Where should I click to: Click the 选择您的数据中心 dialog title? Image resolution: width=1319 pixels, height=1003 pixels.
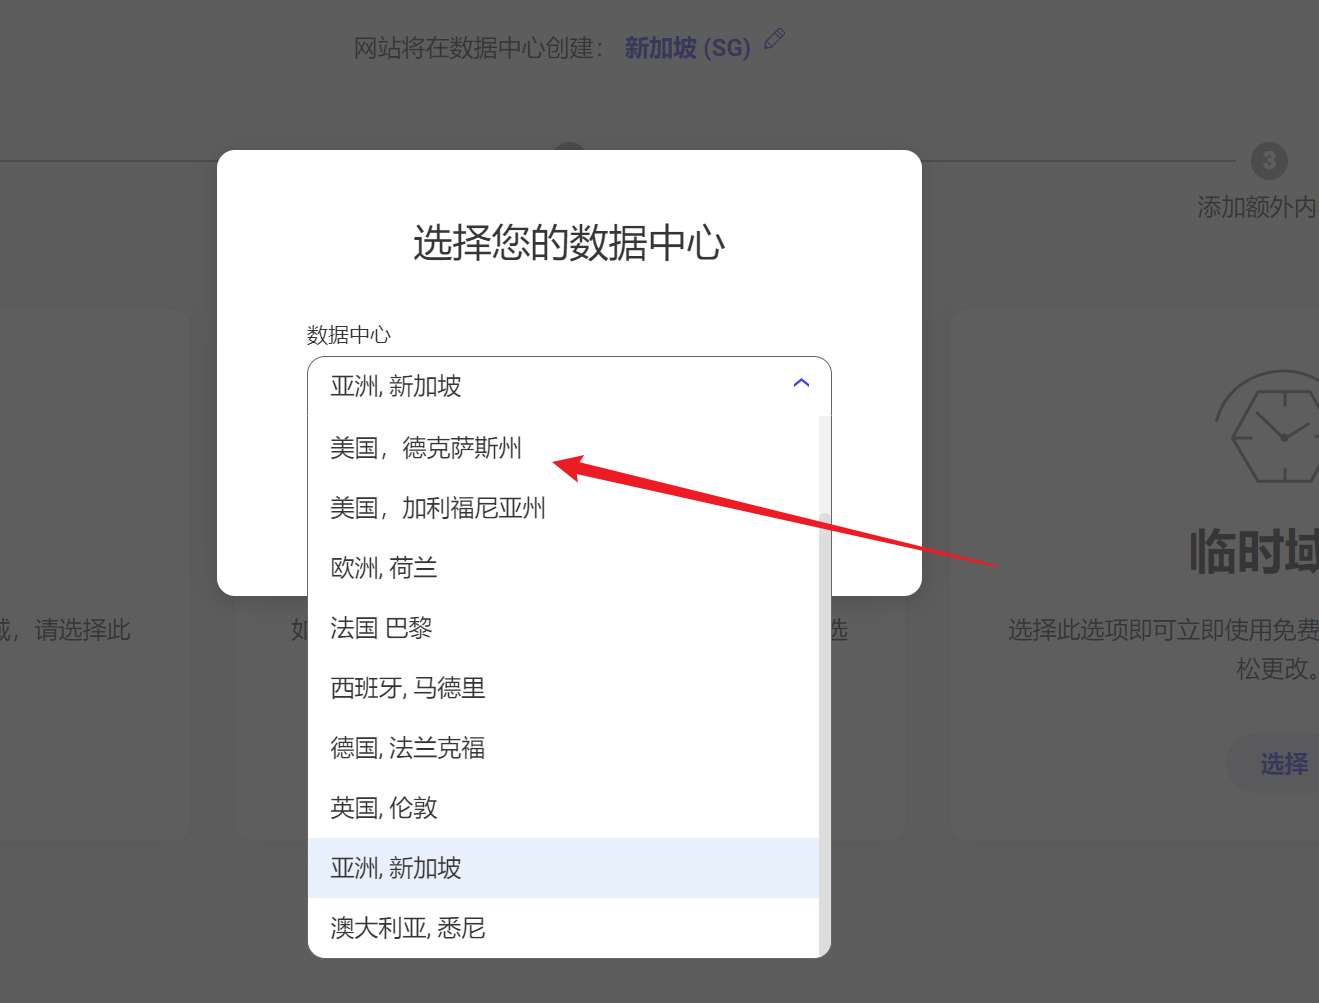pyautogui.click(x=569, y=243)
